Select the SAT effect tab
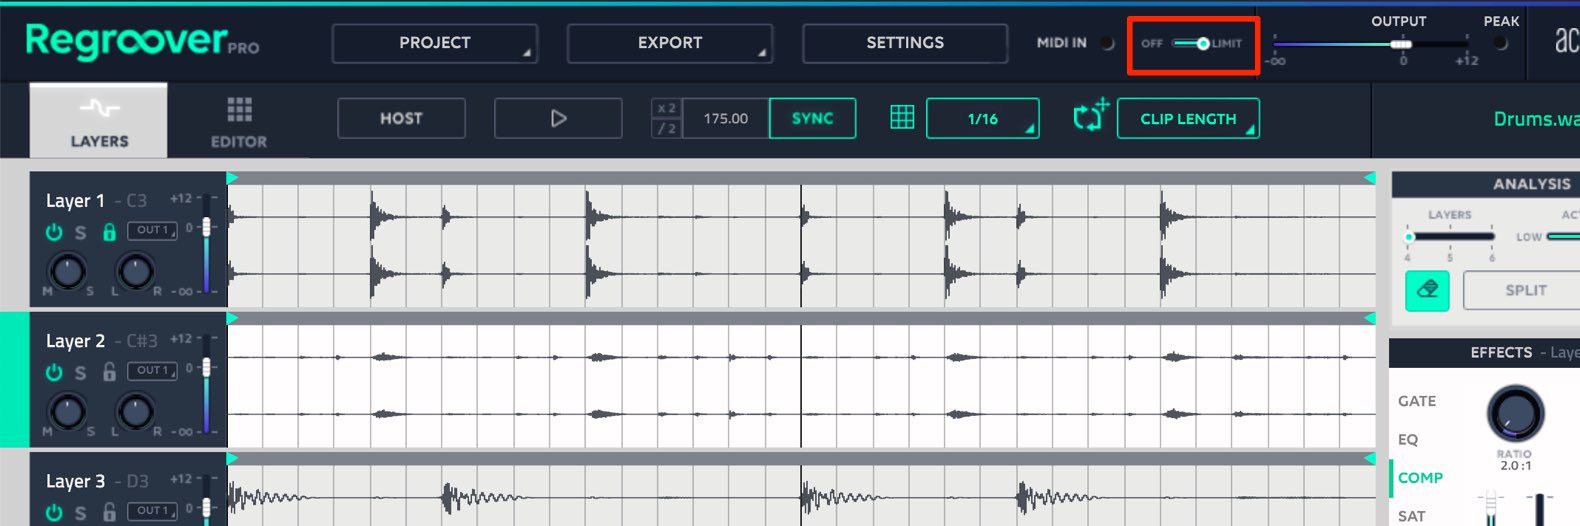 coord(1411,516)
